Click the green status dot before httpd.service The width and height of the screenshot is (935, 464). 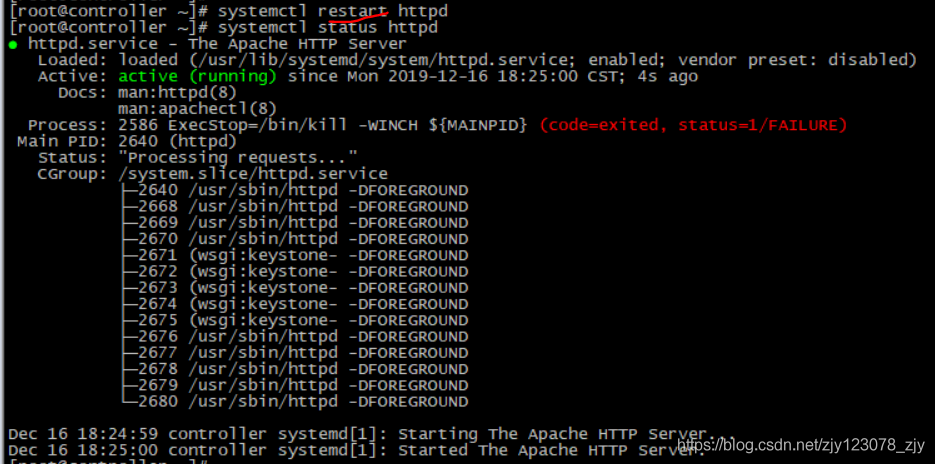(x=13, y=45)
